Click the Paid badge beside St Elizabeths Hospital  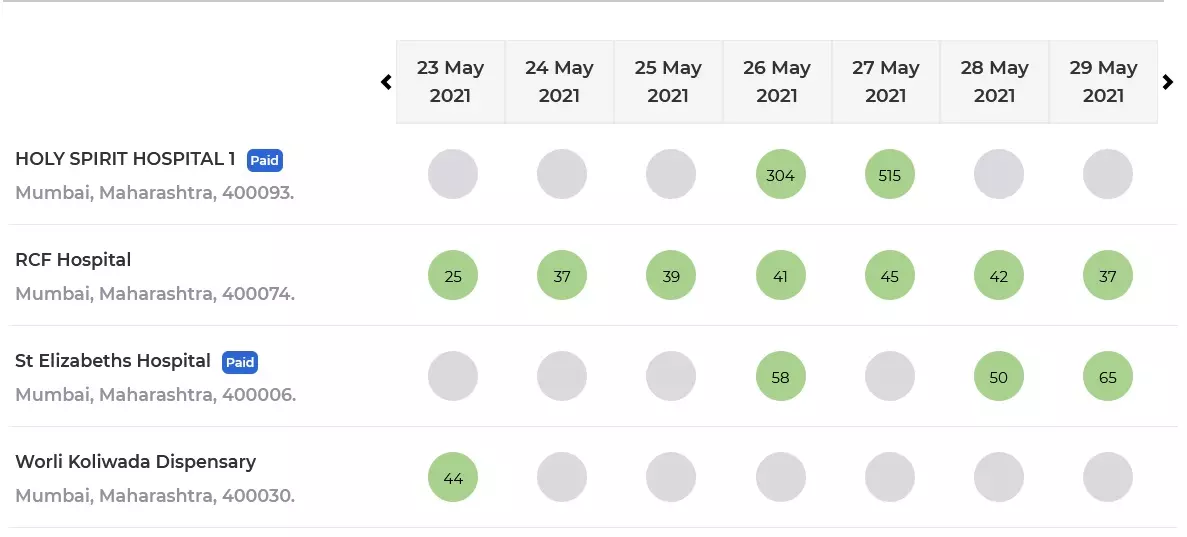(240, 362)
